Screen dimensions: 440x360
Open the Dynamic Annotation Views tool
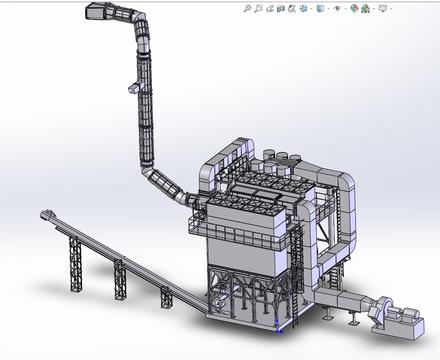coord(292,9)
